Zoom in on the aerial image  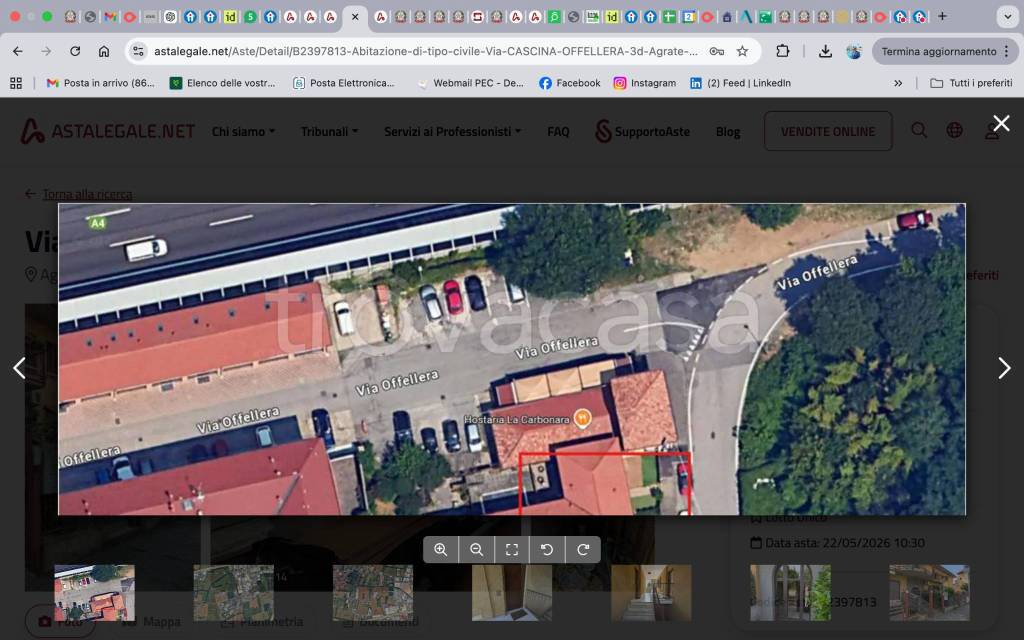[x=441, y=550]
